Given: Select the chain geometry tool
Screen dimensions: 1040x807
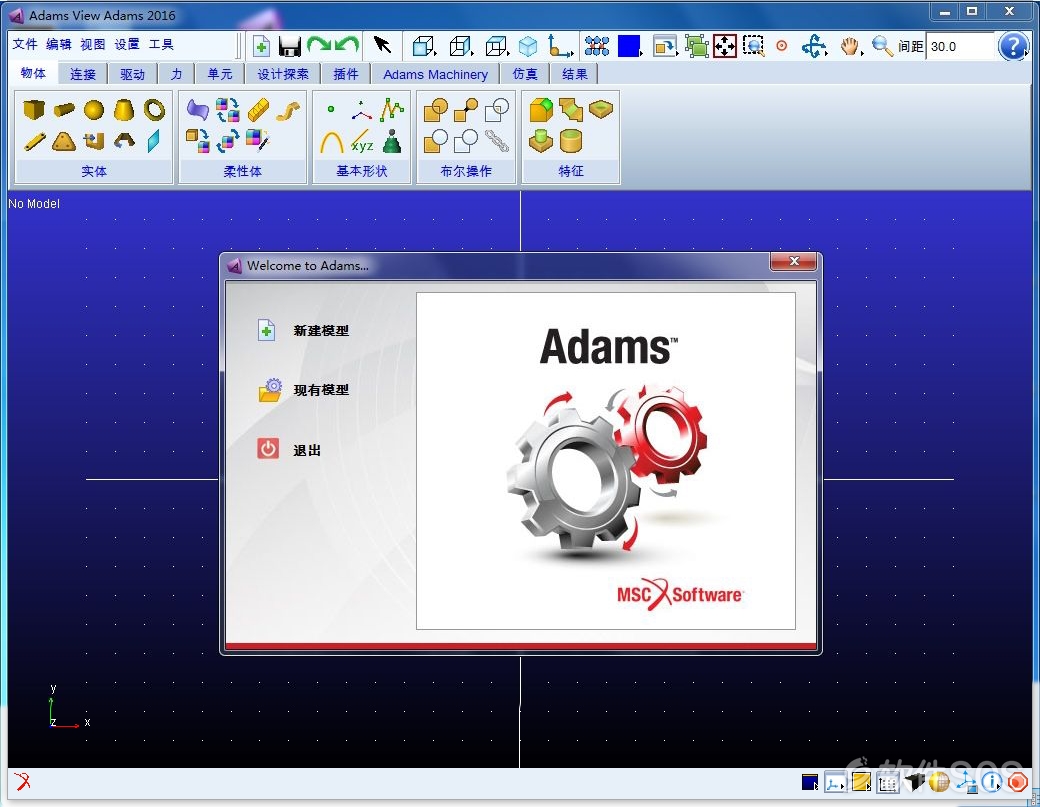Looking at the screenshot, I should pos(497,141).
